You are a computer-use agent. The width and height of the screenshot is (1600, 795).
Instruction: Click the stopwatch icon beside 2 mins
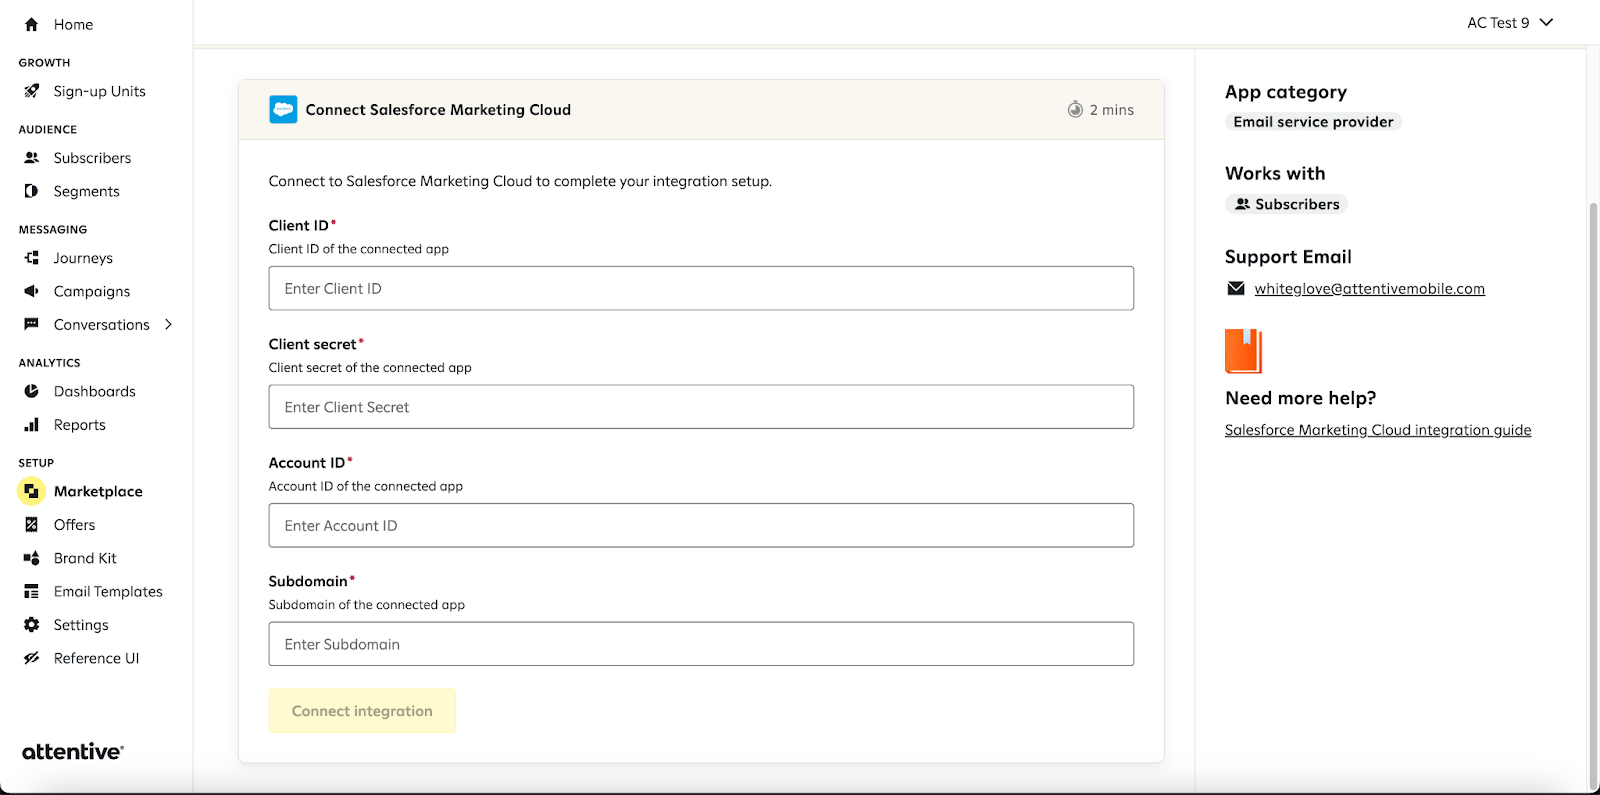1075,110
